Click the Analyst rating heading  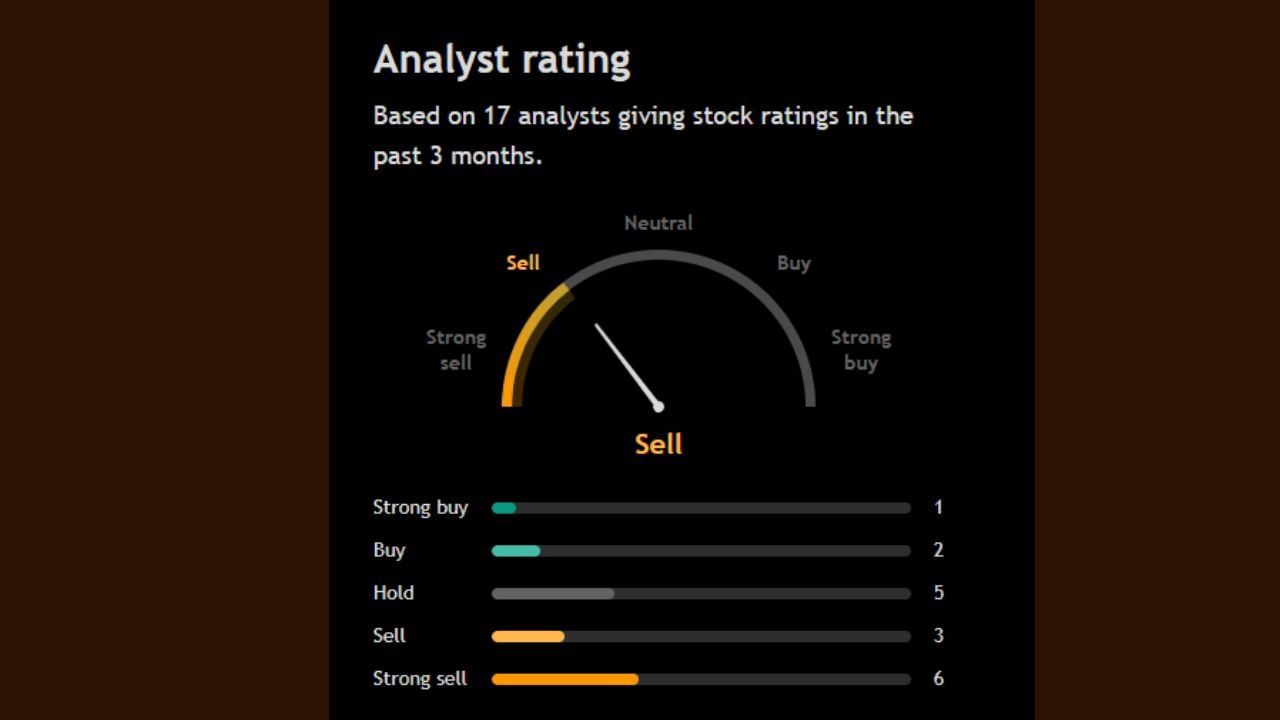tap(502, 60)
